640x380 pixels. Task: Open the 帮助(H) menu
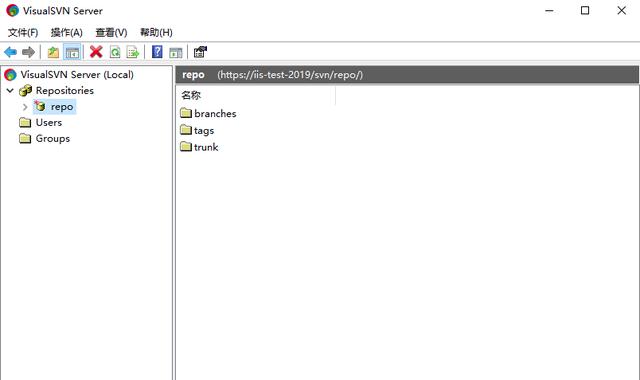[156, 32]
